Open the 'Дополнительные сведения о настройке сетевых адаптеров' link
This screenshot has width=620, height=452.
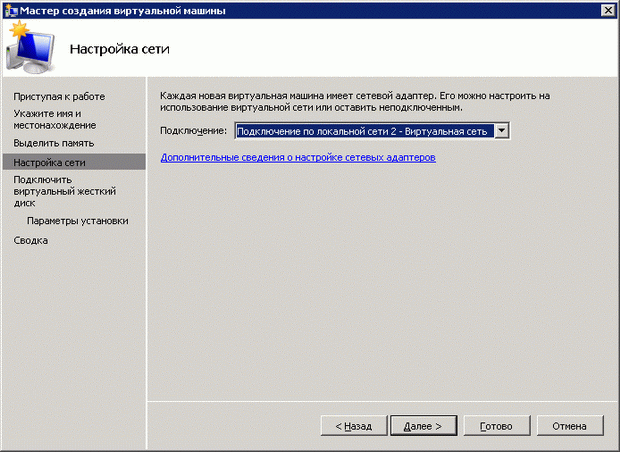tap(298, 158)
